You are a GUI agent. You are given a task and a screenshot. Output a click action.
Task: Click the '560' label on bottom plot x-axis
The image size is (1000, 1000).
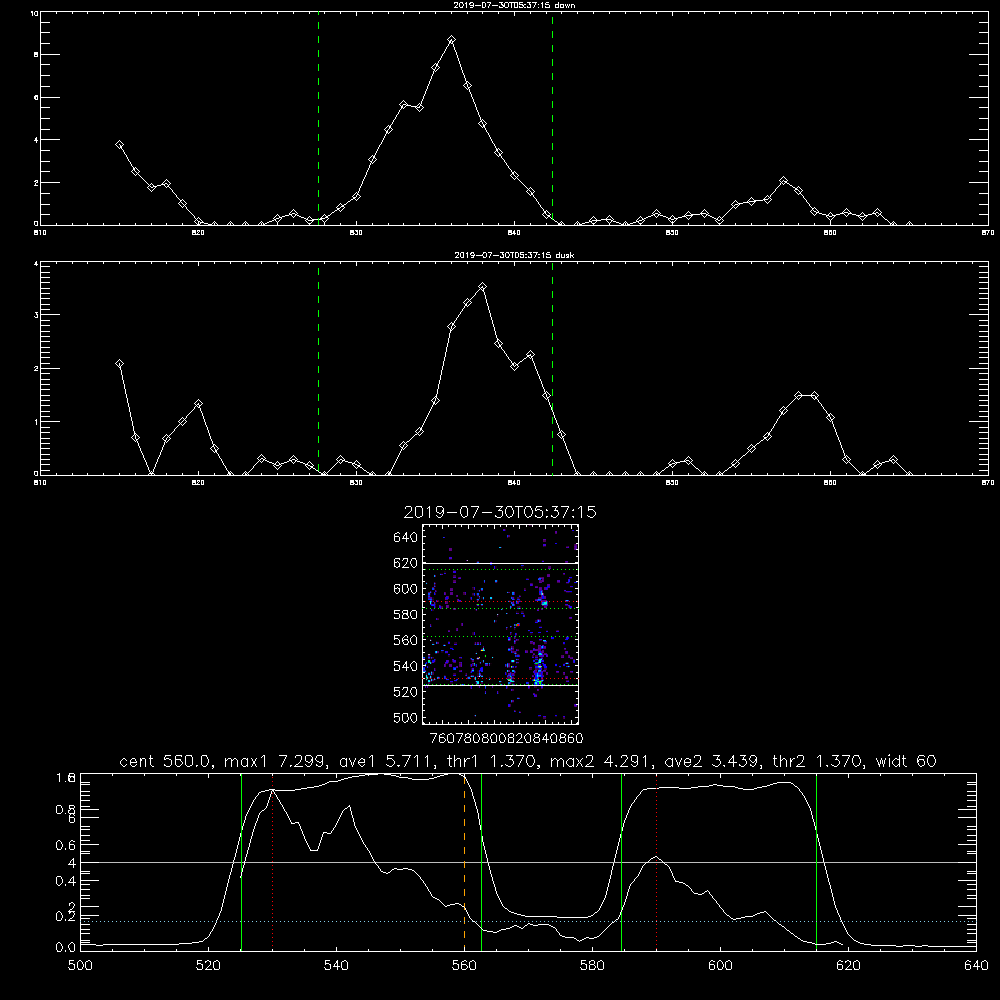(x=464, y=966)
